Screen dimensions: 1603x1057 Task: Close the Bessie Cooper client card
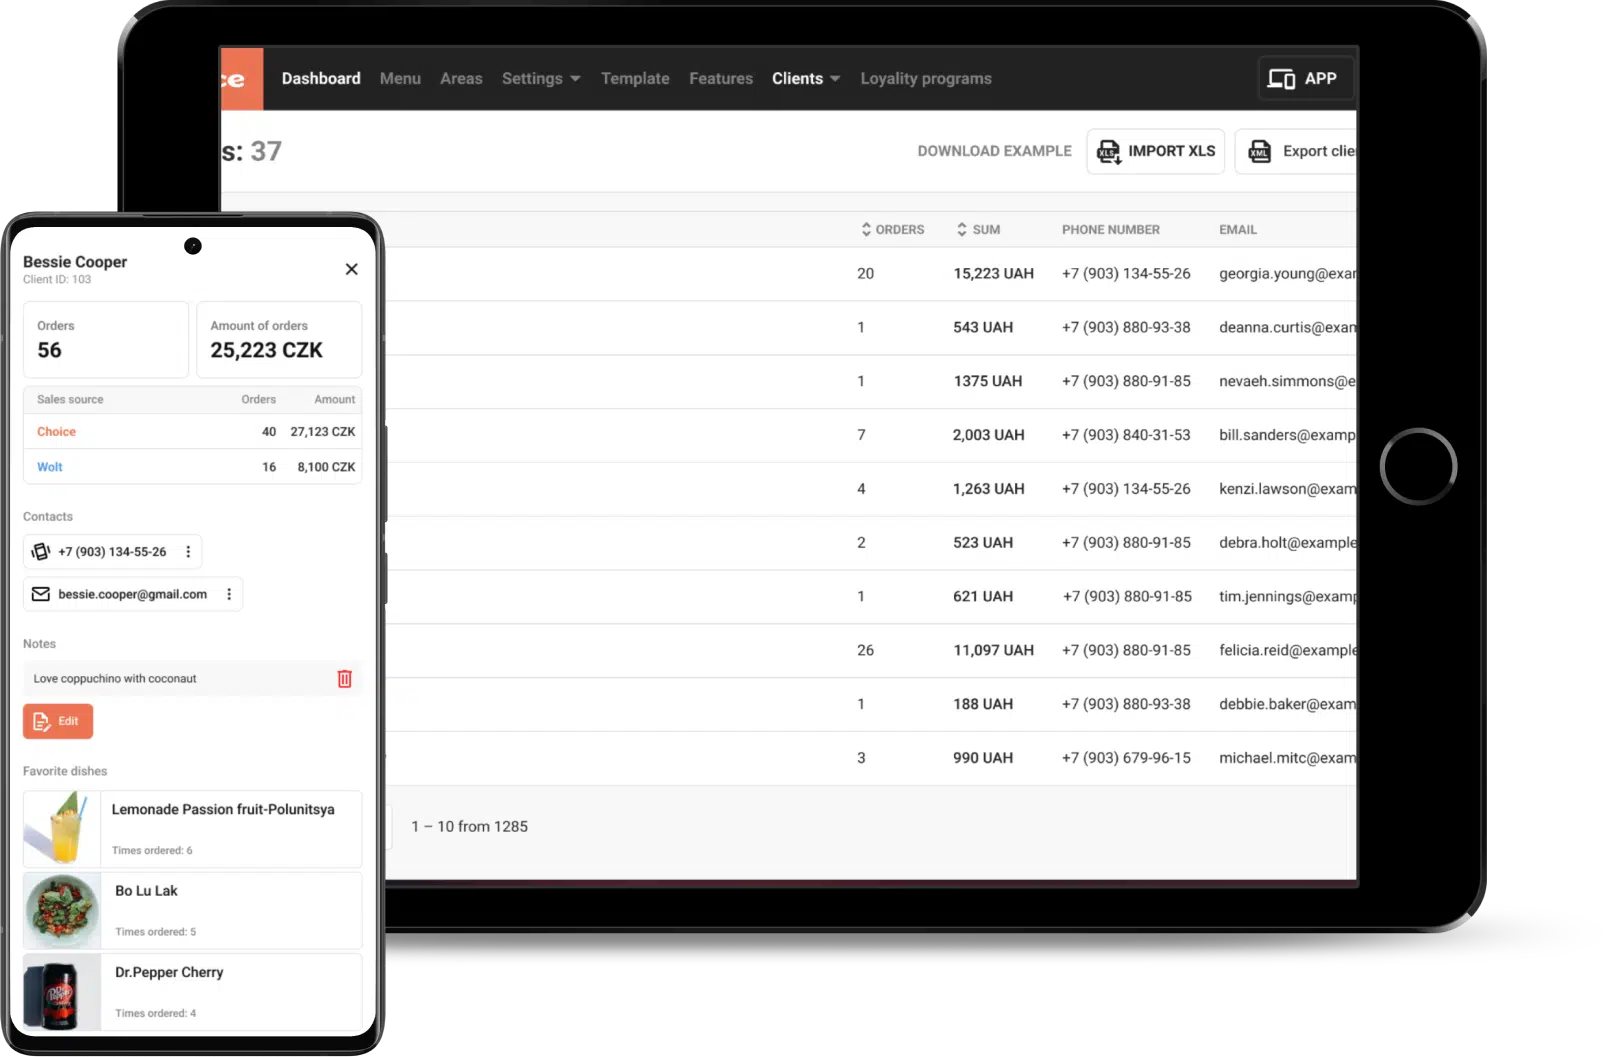click(351, 269)
